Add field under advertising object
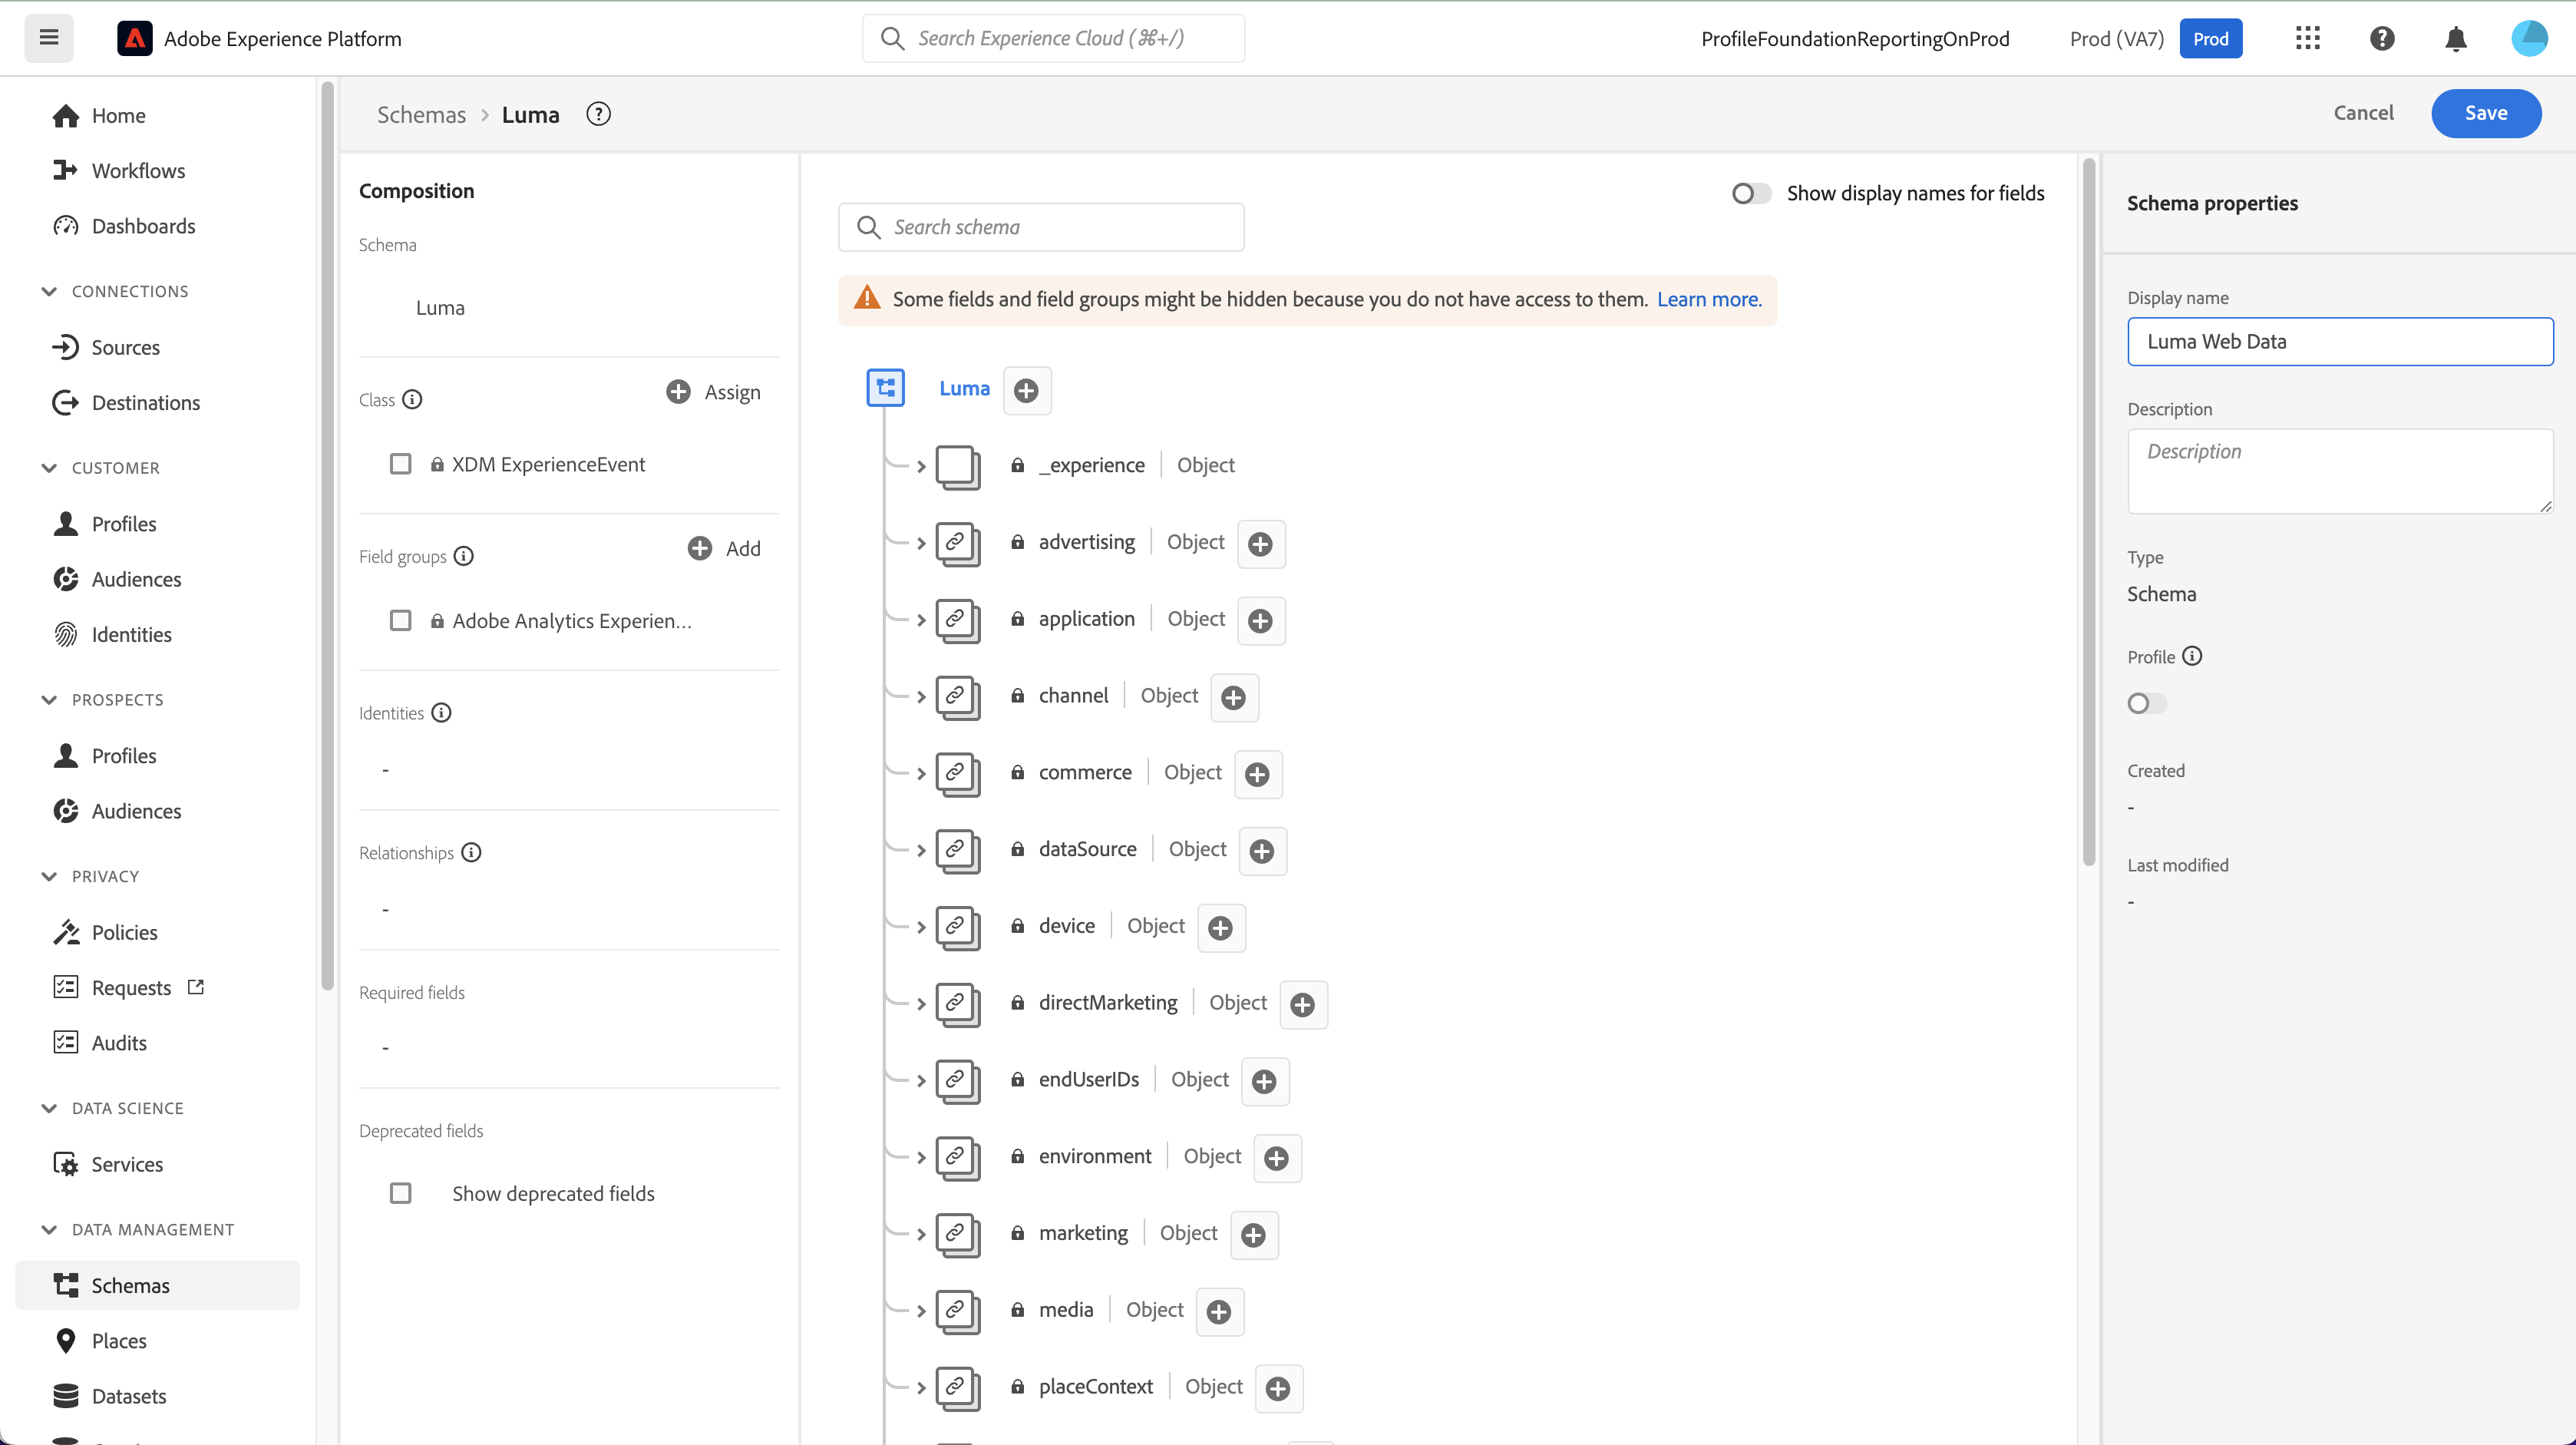 (x=1261, y=543)
